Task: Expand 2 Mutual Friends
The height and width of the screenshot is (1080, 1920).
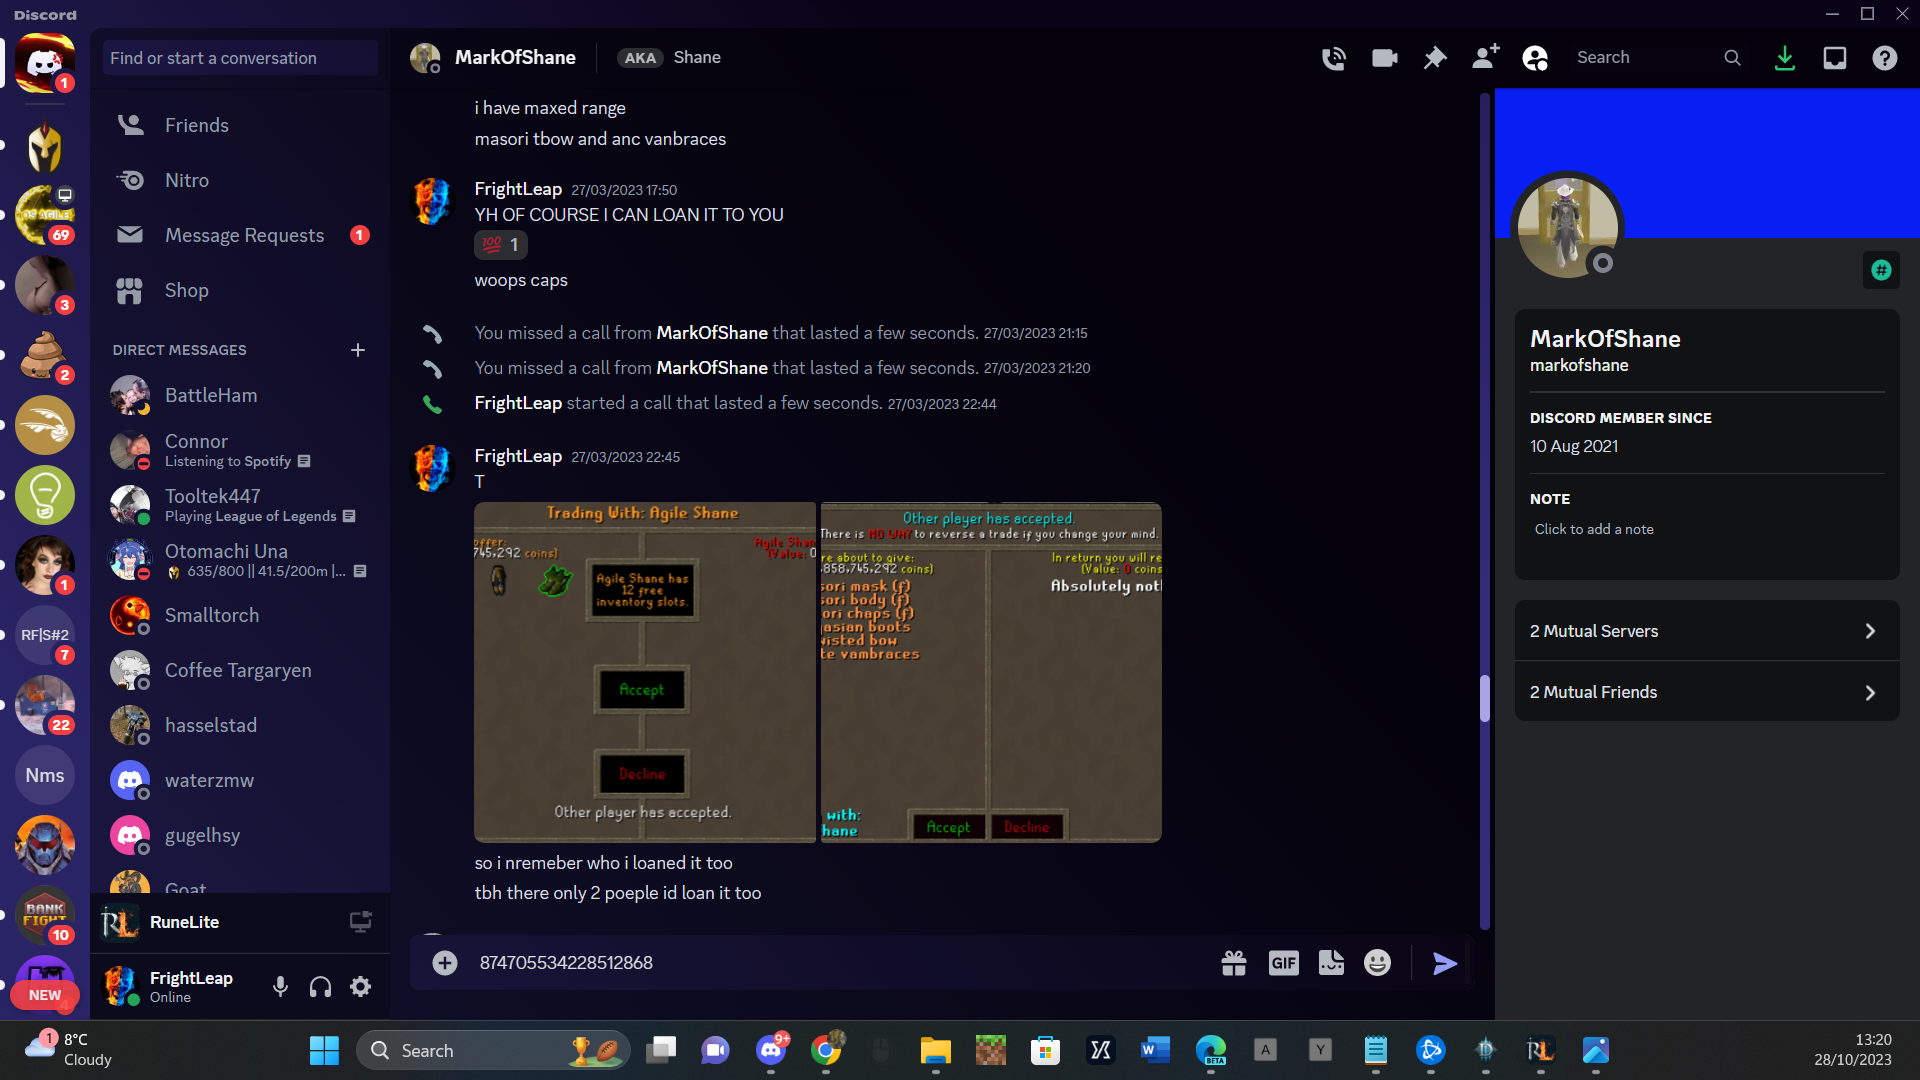Action: coord(1706,692)
